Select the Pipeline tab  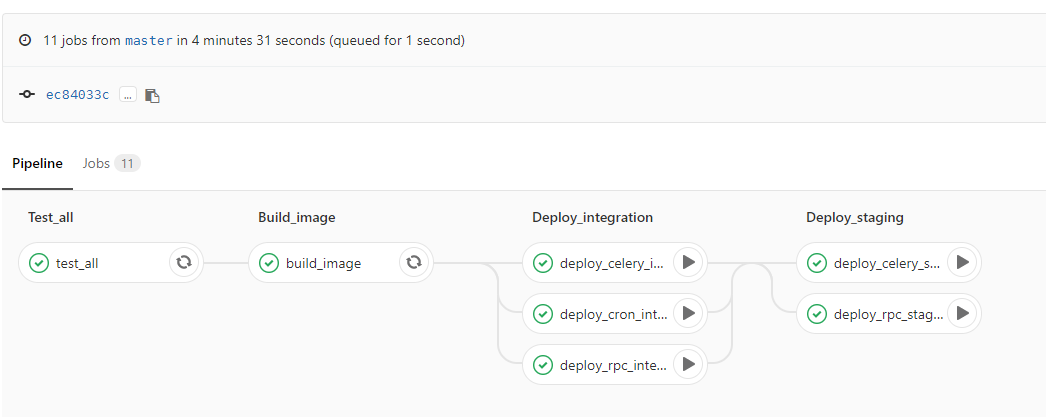point(37,163)
